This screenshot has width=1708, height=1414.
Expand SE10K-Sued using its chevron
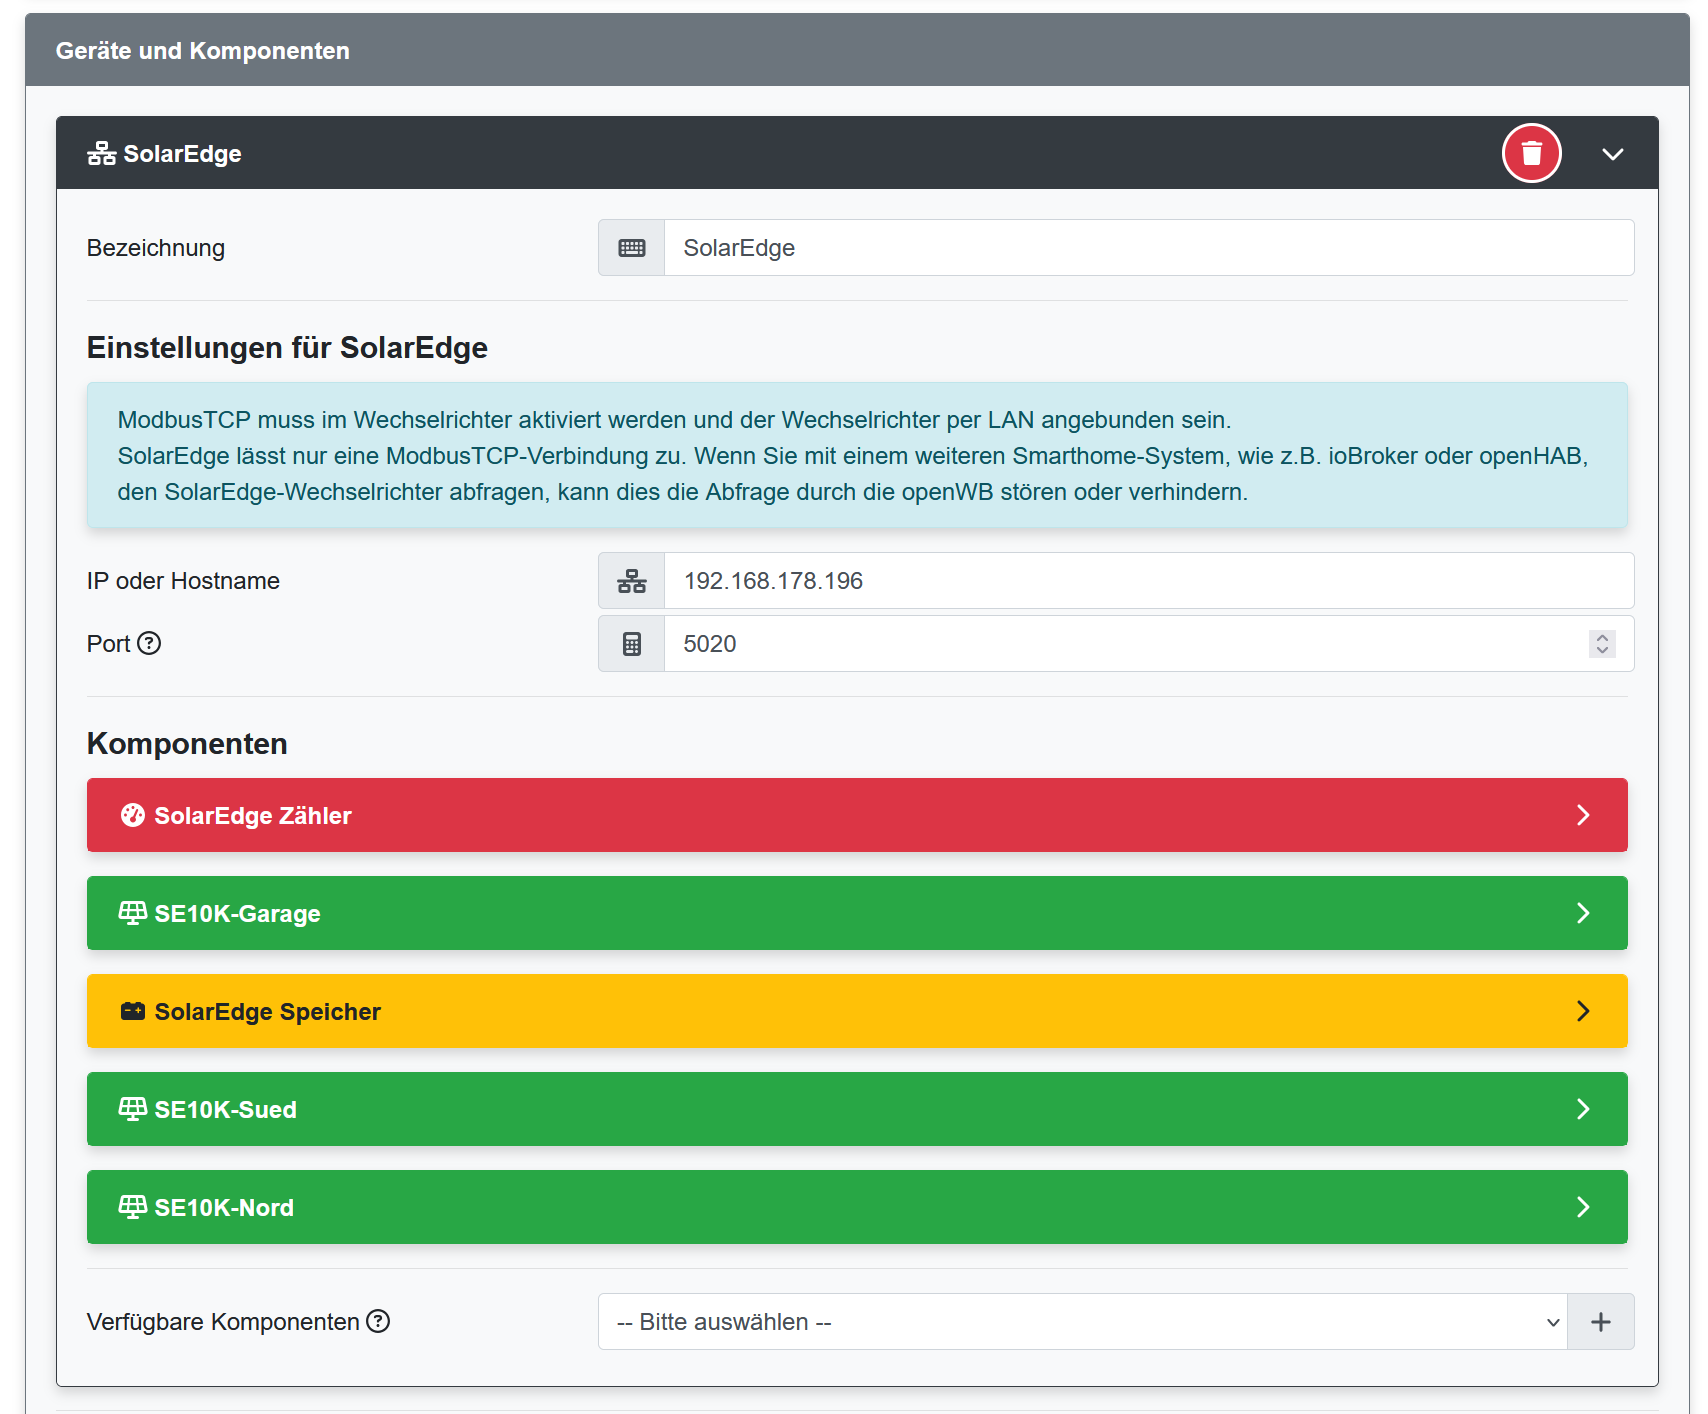pyautogui.click(x=1583, y=1109)
